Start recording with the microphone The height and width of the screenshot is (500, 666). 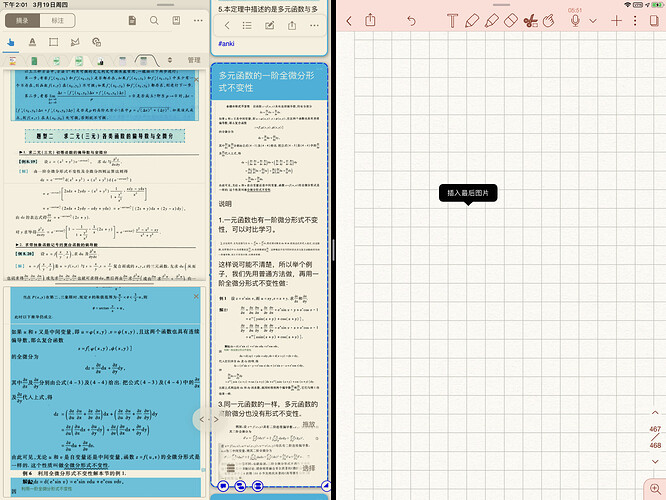click(575, 21)
